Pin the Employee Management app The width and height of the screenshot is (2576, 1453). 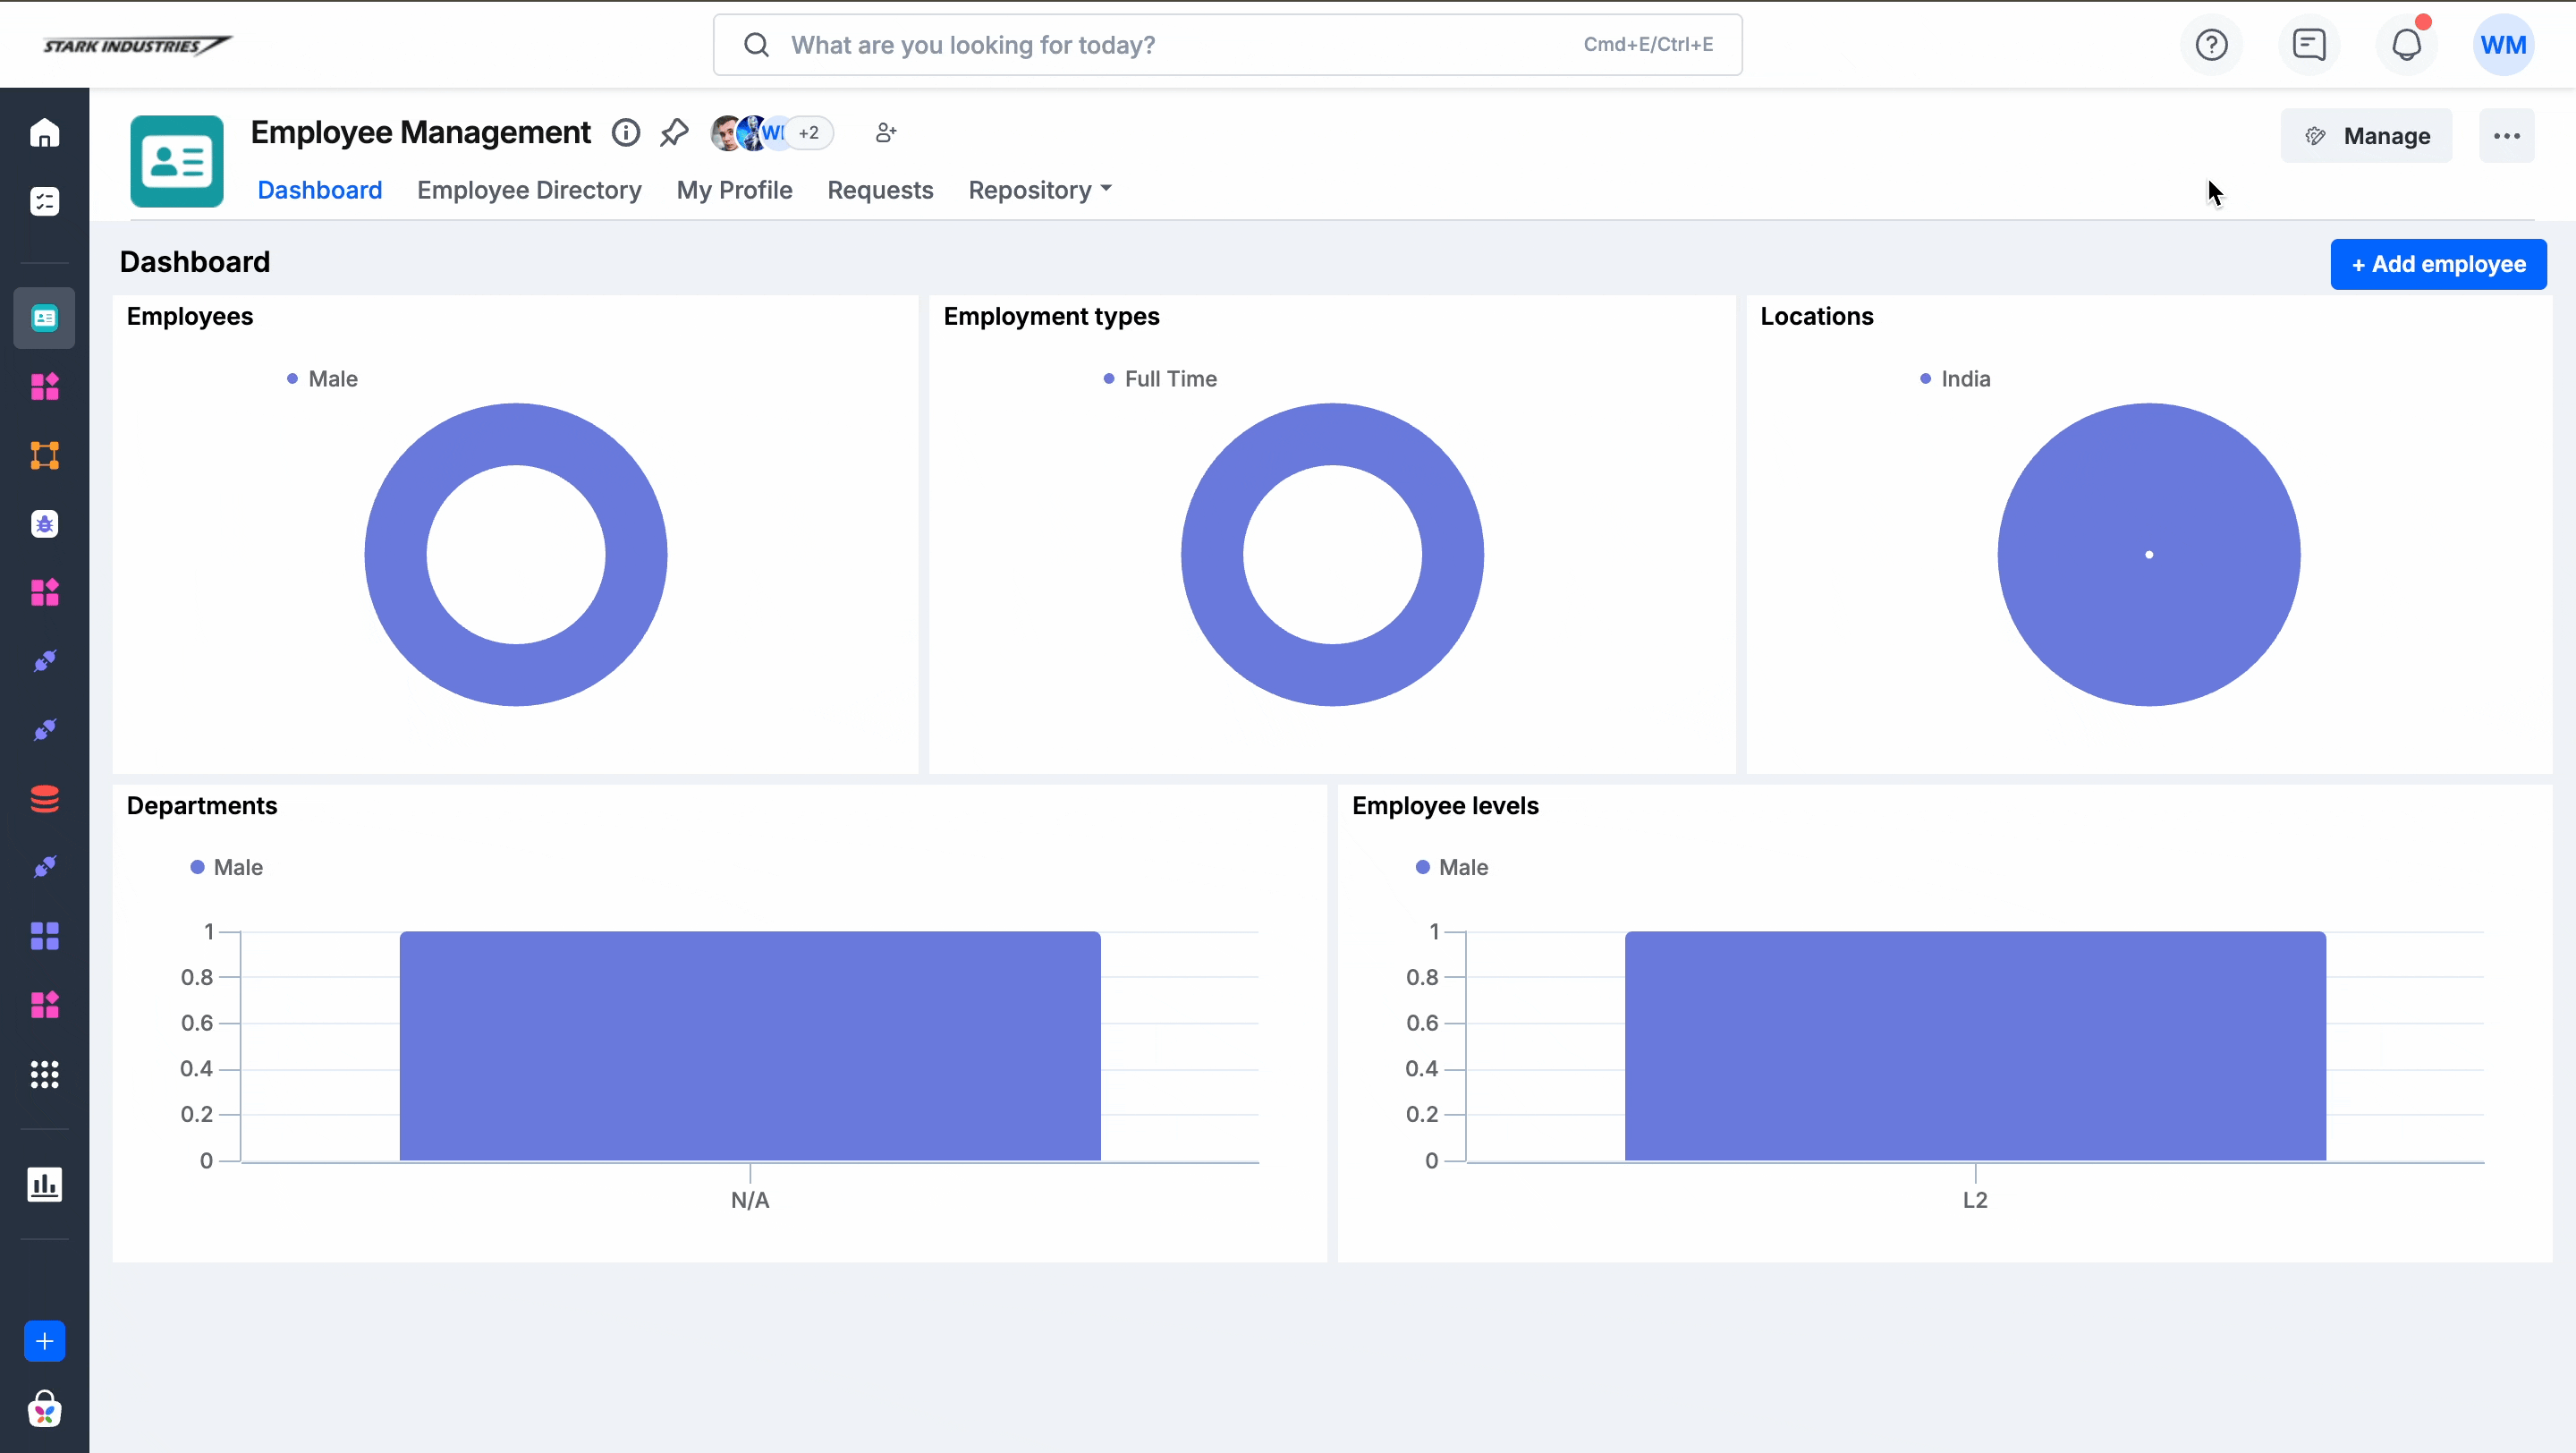tap(674, 133)
